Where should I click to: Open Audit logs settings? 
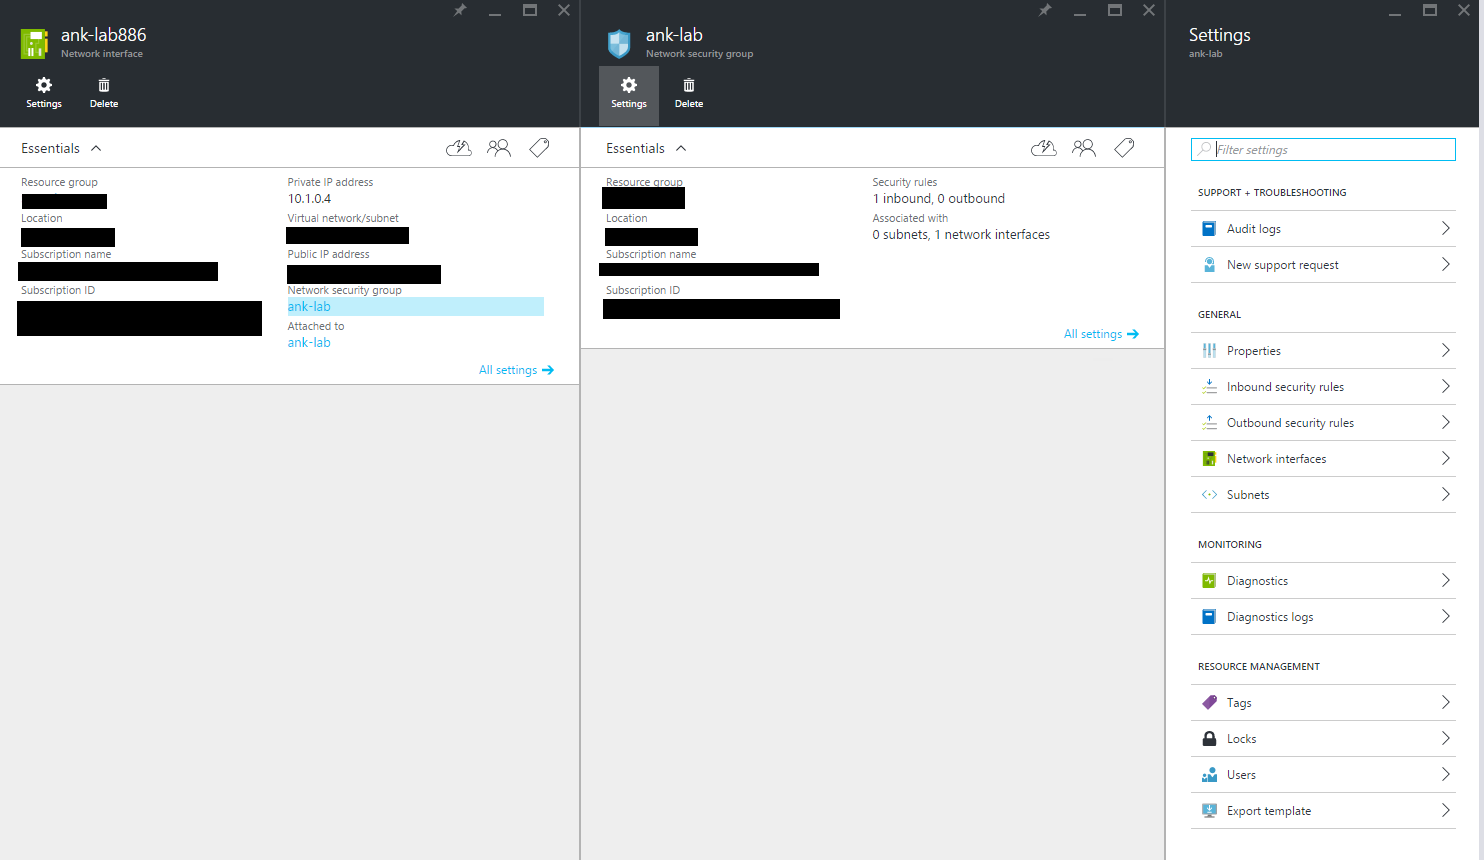1323,229
